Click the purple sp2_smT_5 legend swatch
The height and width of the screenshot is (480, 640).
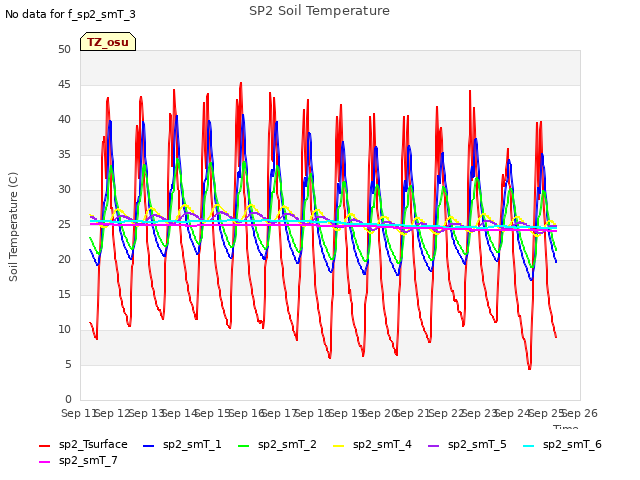coord(433,446)
